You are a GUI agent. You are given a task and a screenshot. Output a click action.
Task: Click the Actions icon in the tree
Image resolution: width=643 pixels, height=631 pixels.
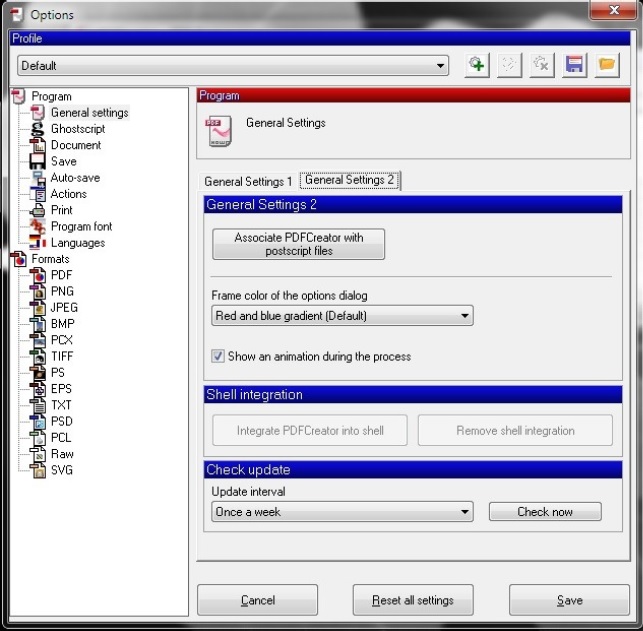click(x=37, y=194)
